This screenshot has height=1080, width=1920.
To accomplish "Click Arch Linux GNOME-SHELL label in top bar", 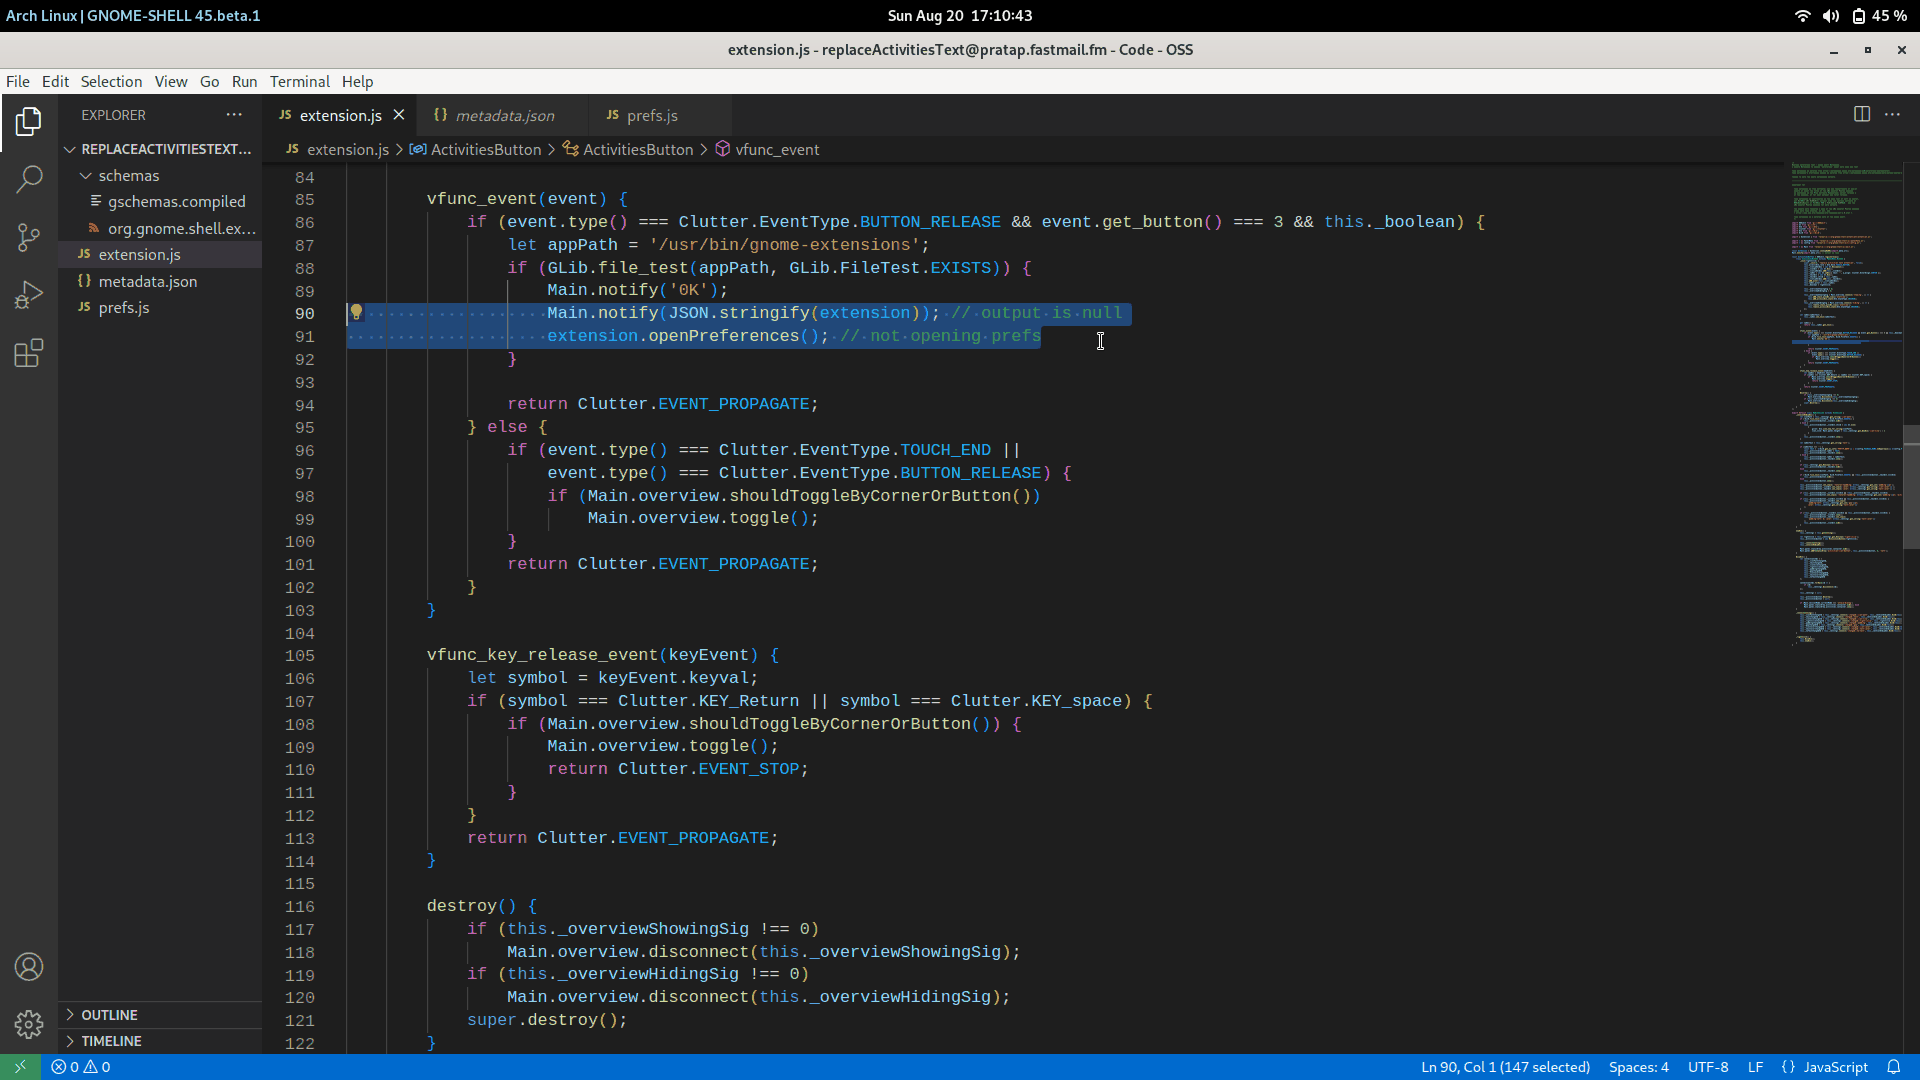I will pos(133,16).
